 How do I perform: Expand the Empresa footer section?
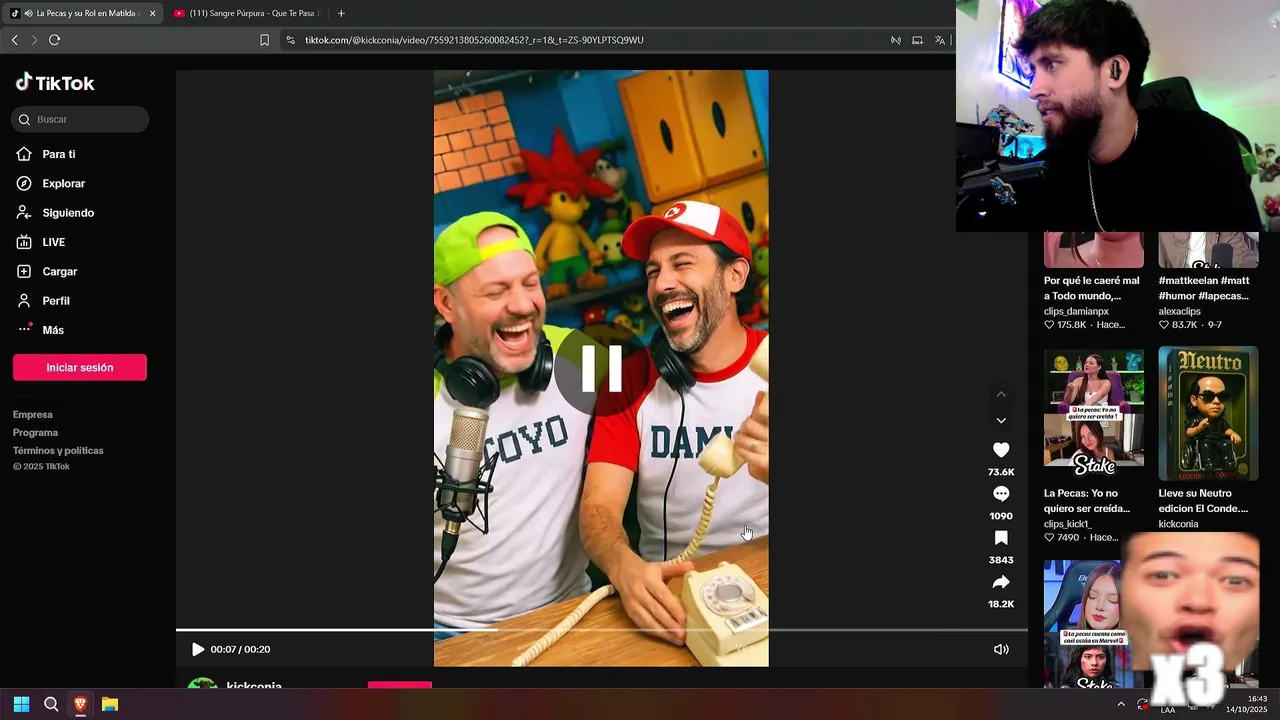pos(33,414)
